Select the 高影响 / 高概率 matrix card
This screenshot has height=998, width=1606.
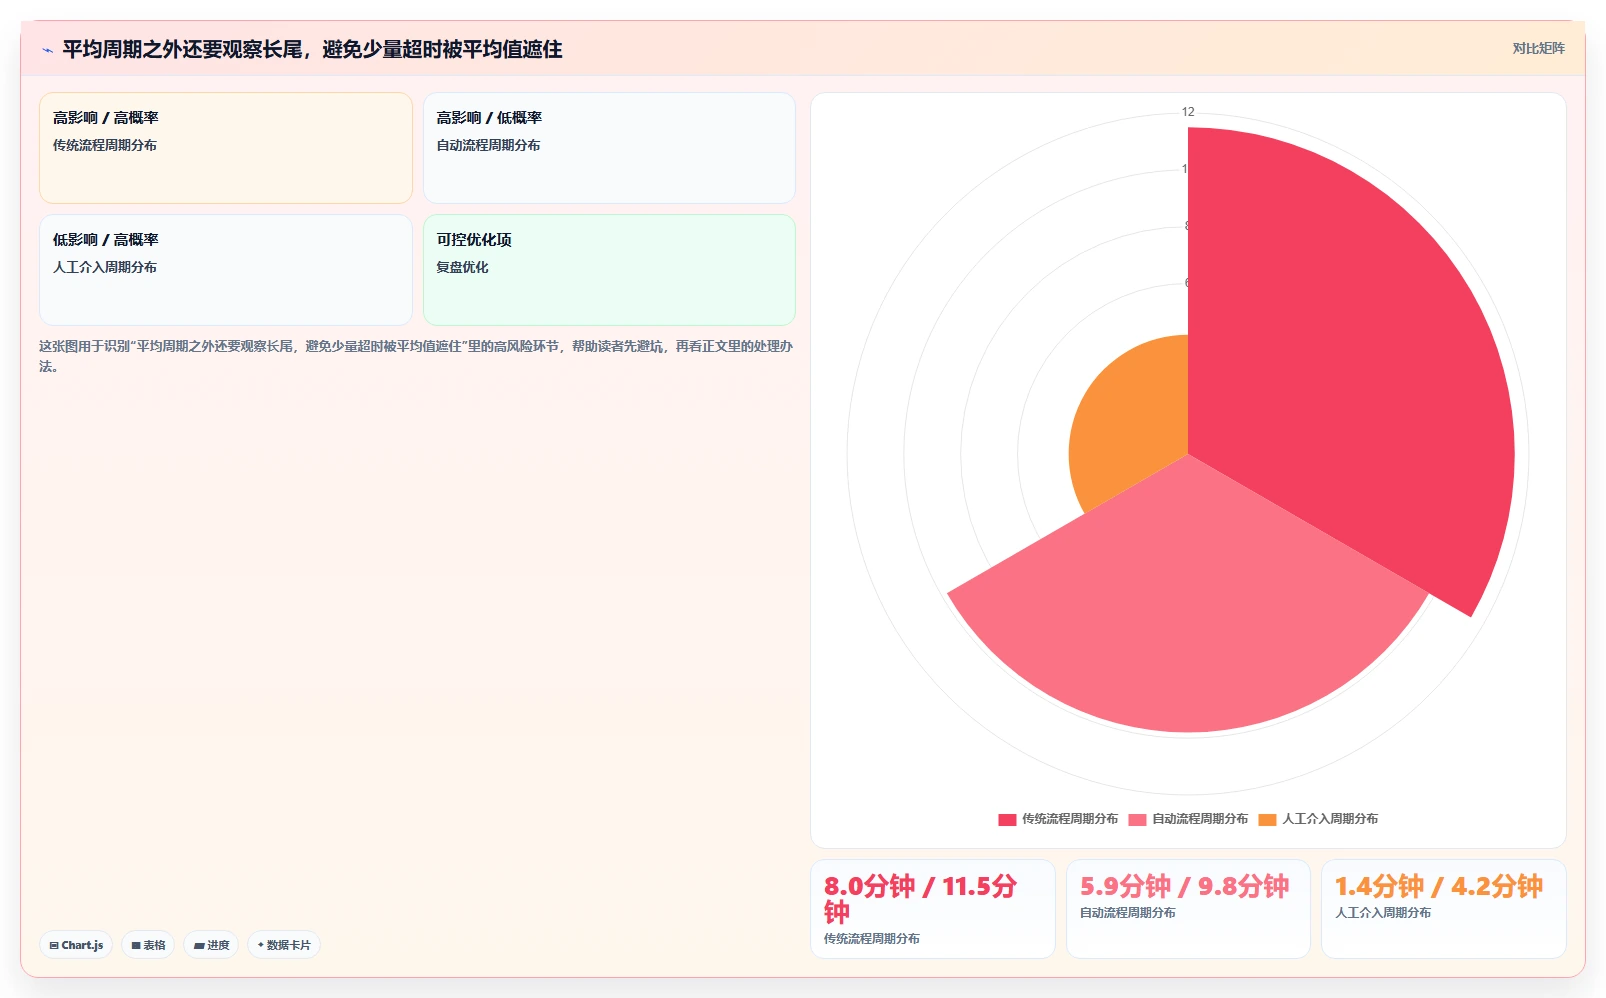click(226, 148)
